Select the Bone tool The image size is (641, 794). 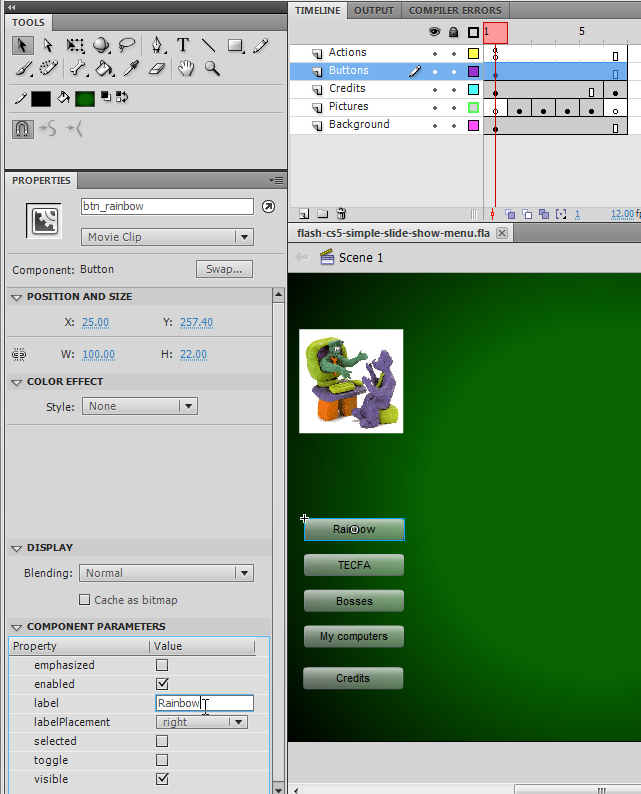tap(78, 68)
